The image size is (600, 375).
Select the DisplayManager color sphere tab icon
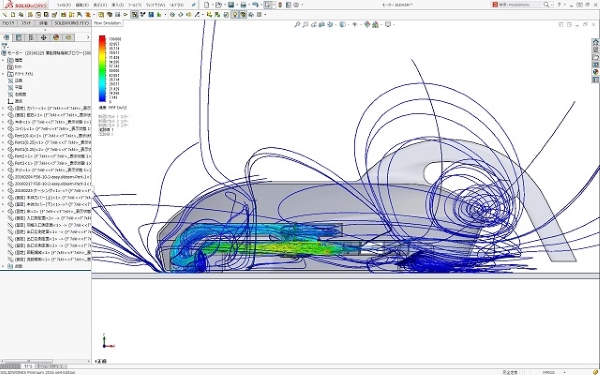click(x=56, y=38)
